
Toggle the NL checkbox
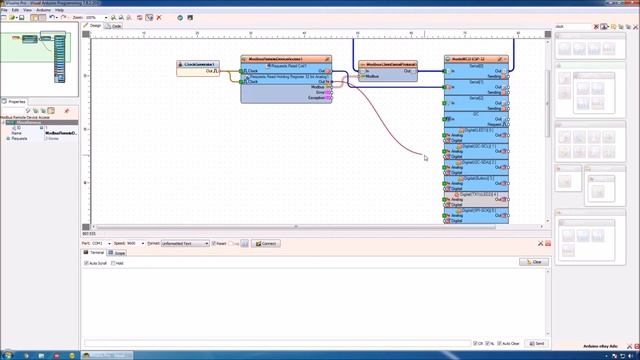(487, 344)
